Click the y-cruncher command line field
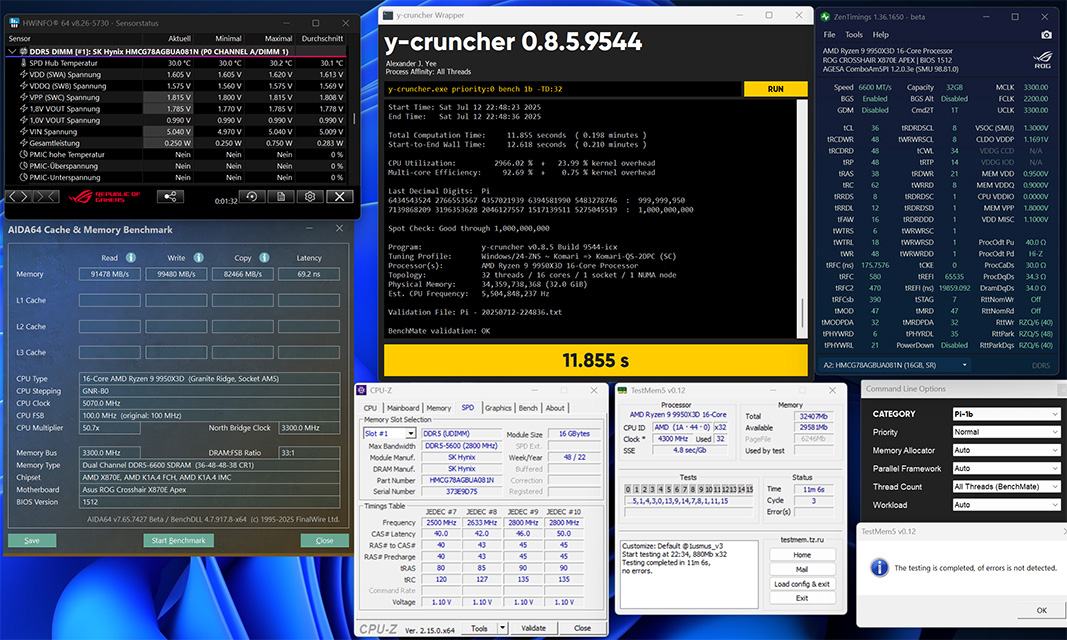 pos(563,89)
